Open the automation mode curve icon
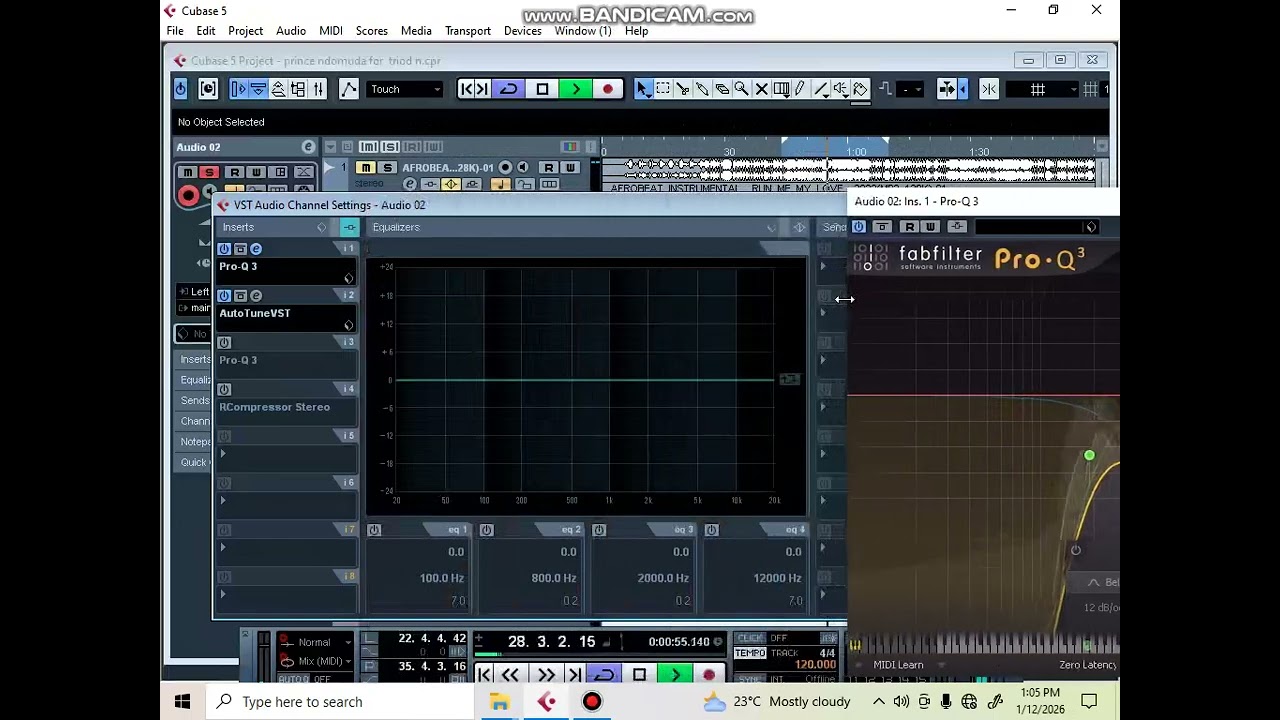This screenshot has width=1280, height=720. pos(348,89)
